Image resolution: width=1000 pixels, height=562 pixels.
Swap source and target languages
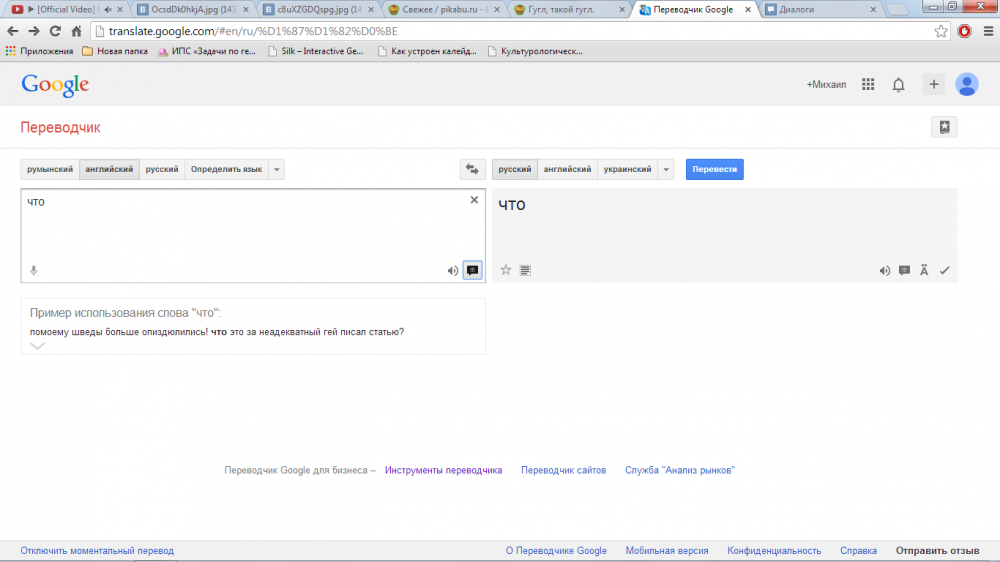point(472,169)
